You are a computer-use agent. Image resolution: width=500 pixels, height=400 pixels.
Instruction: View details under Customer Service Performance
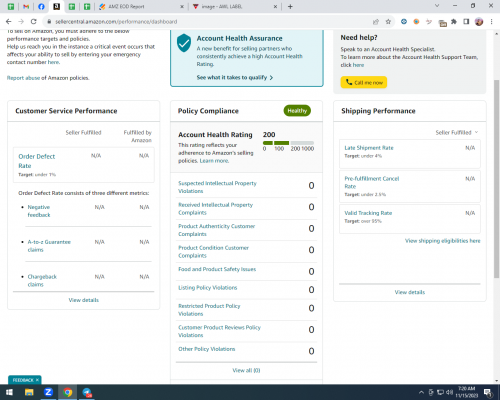pyautogui.click(x=84, y=300)
